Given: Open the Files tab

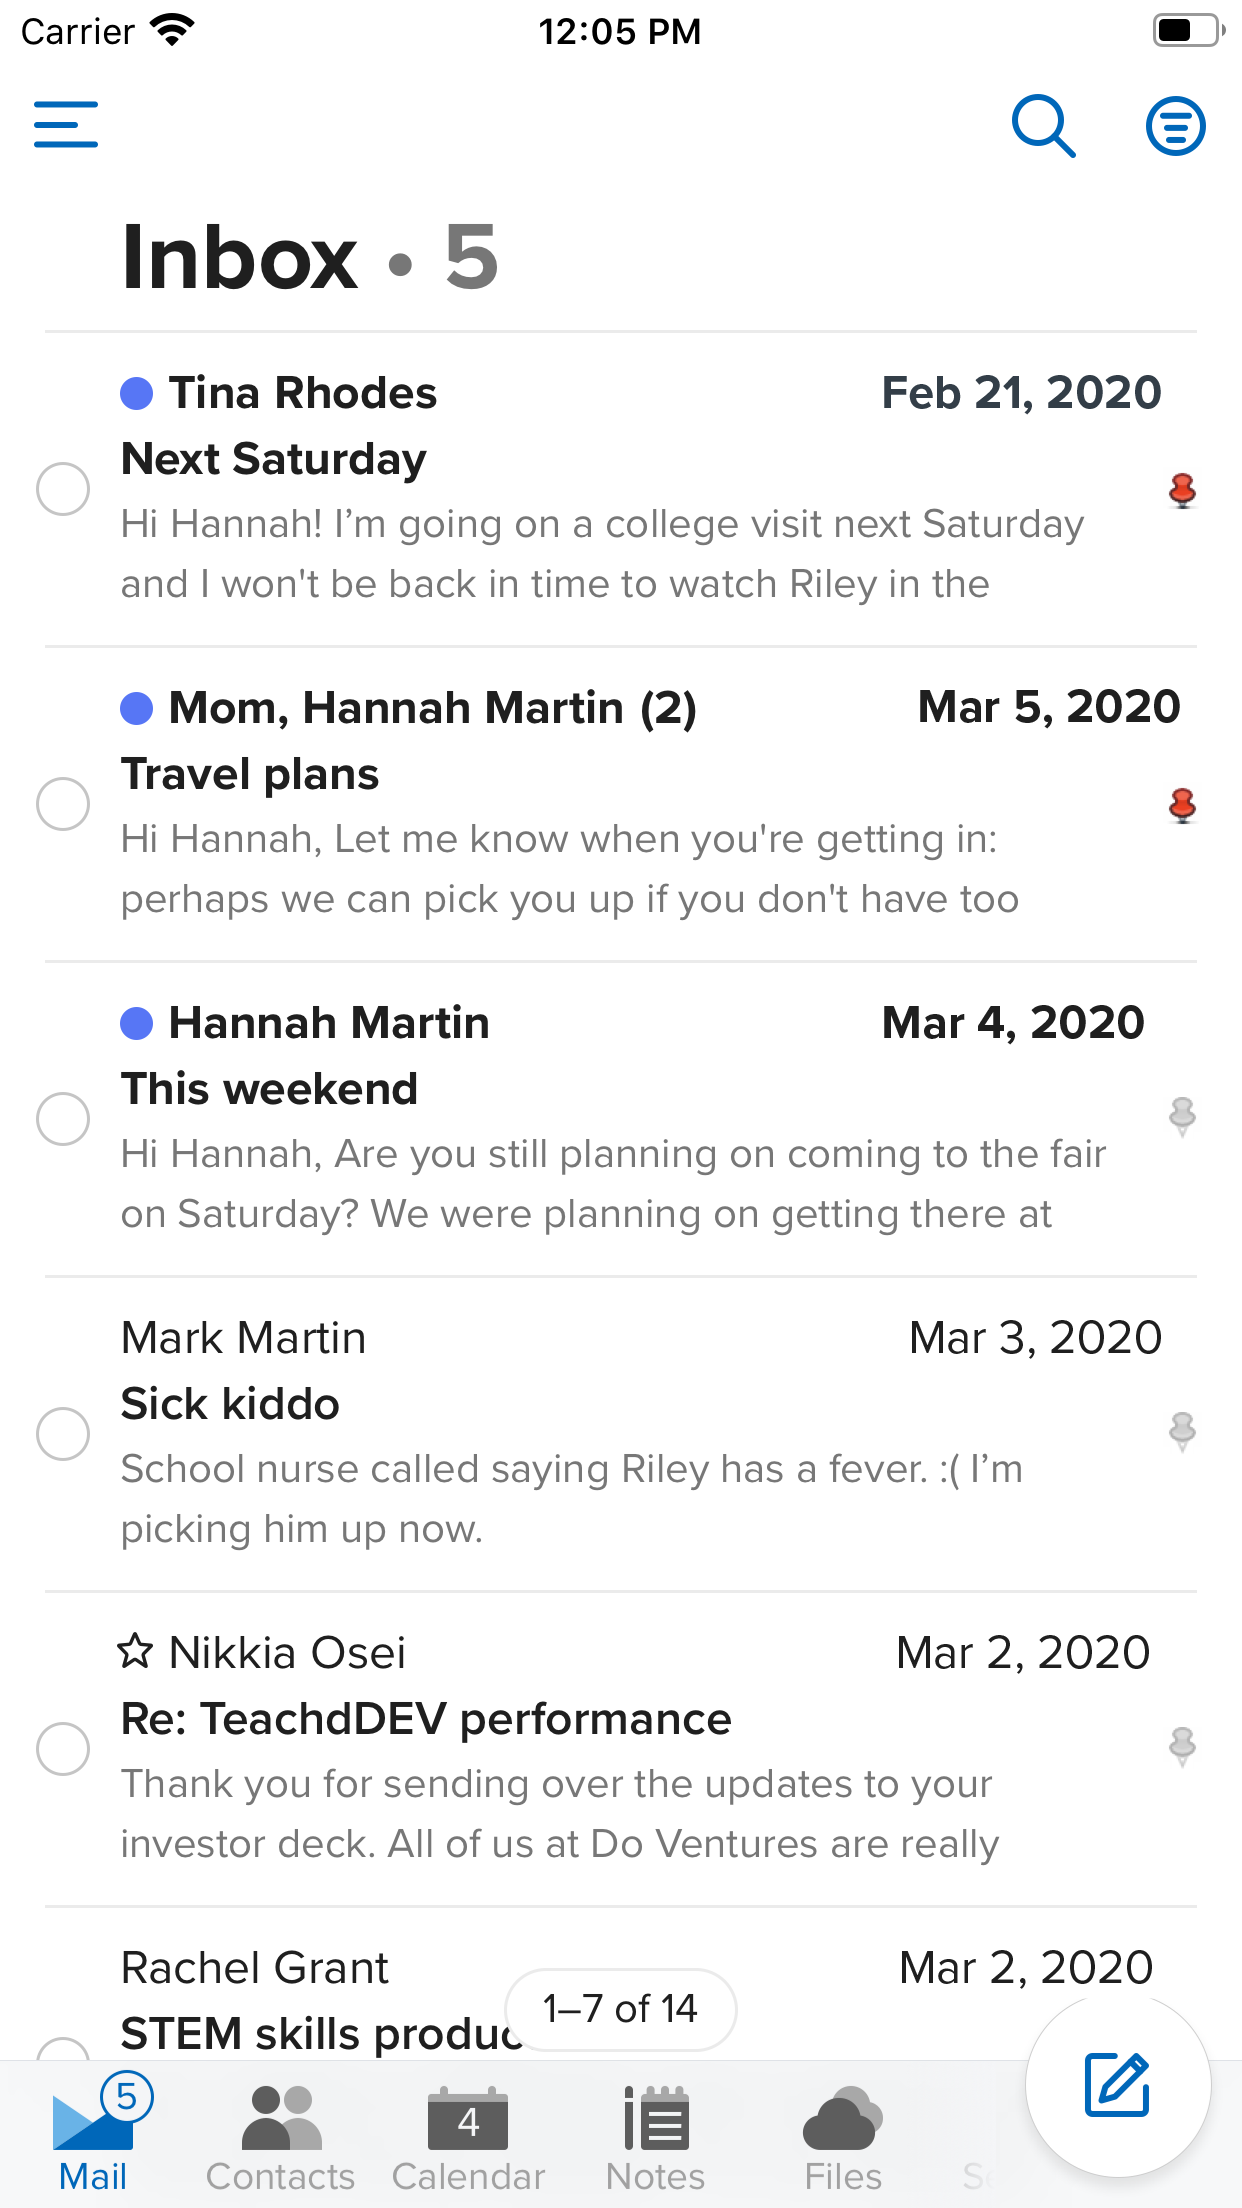Looking at the screenshot, I should (843, 2136).
